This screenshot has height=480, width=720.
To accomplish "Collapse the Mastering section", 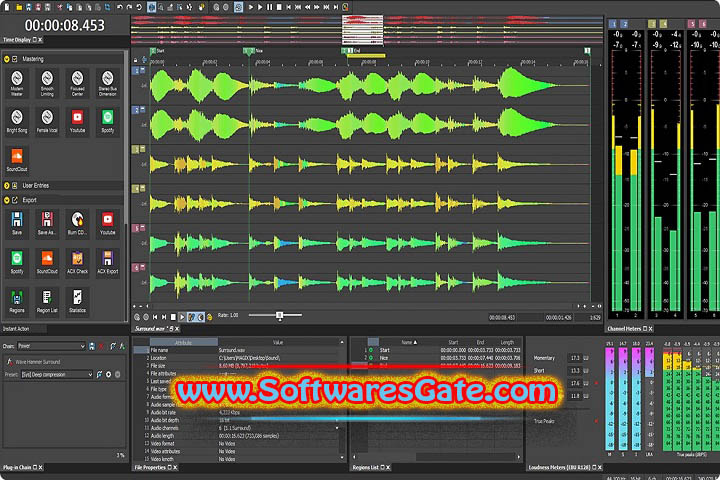I will pyautogui.click(x=6, y=59).
